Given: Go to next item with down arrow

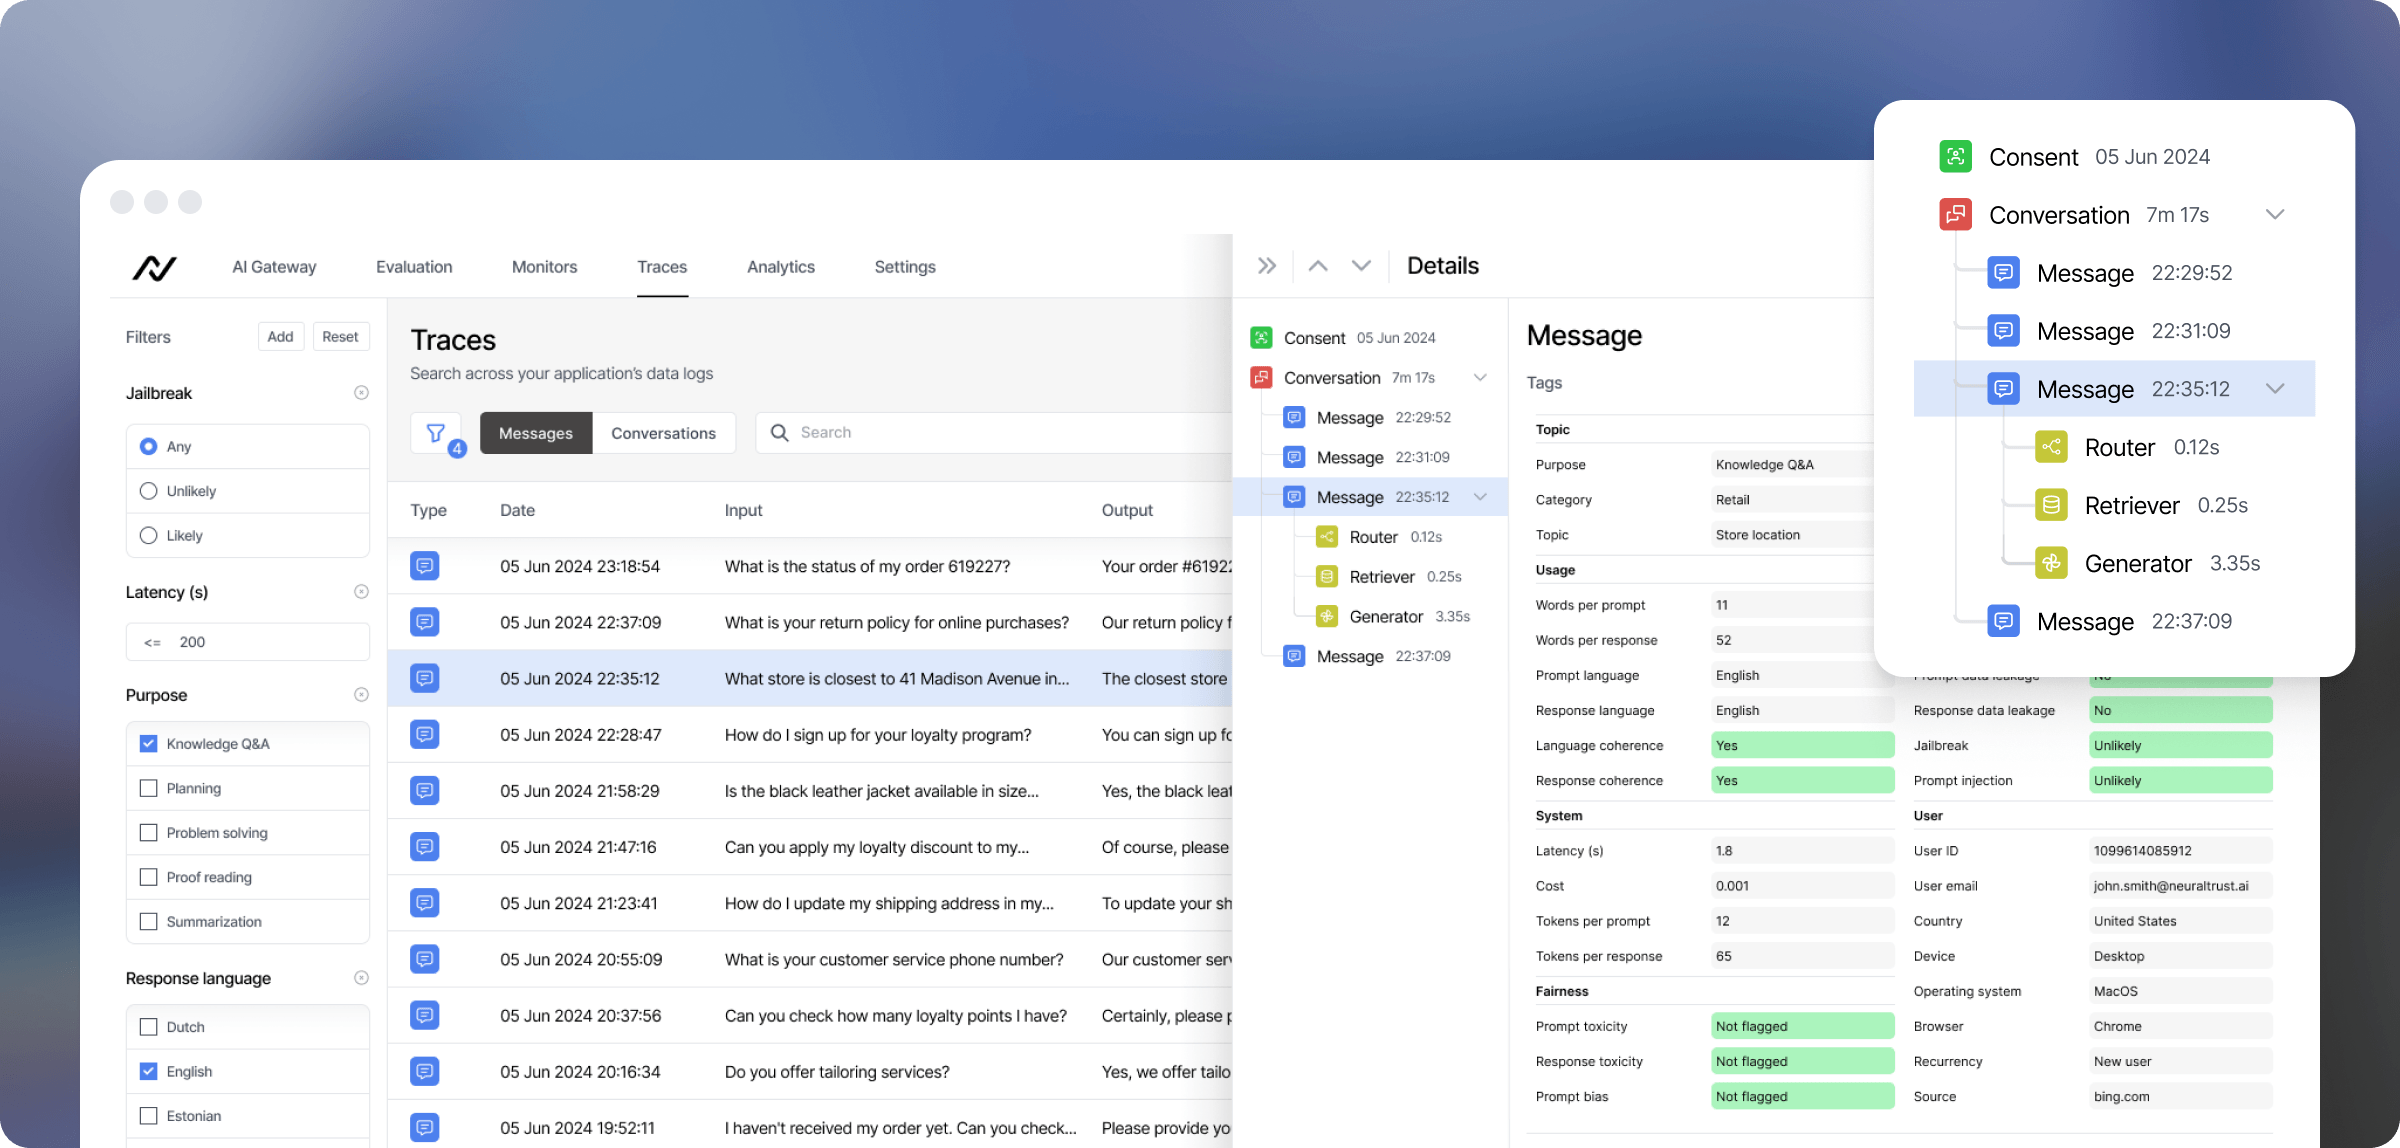Looking at the screenshot, I should [x=1361, y=266].
